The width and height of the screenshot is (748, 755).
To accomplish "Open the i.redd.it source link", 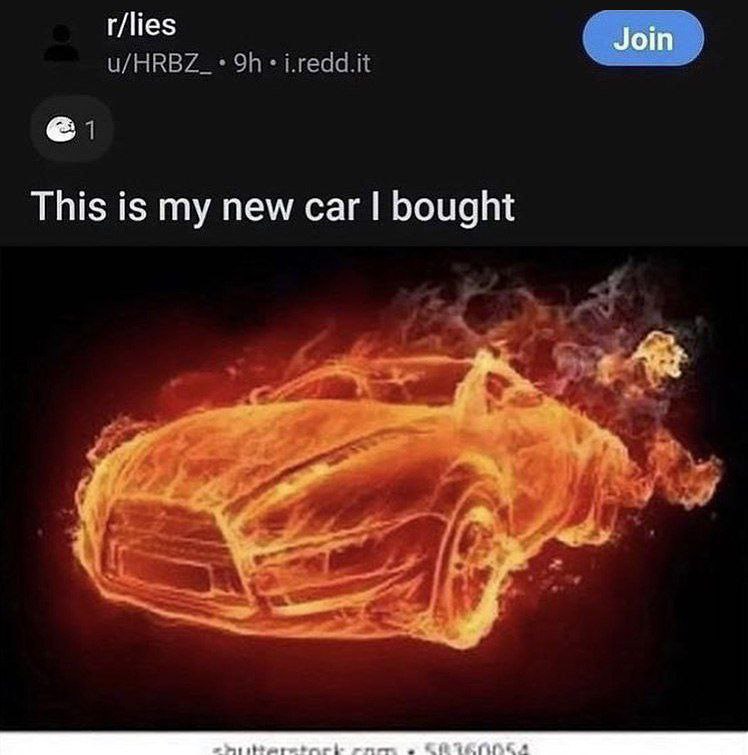I will click(x=328, y=64).
